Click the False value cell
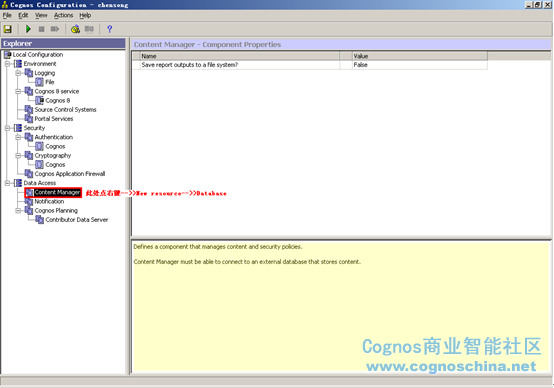554x388 pixels. coord(420,65)
